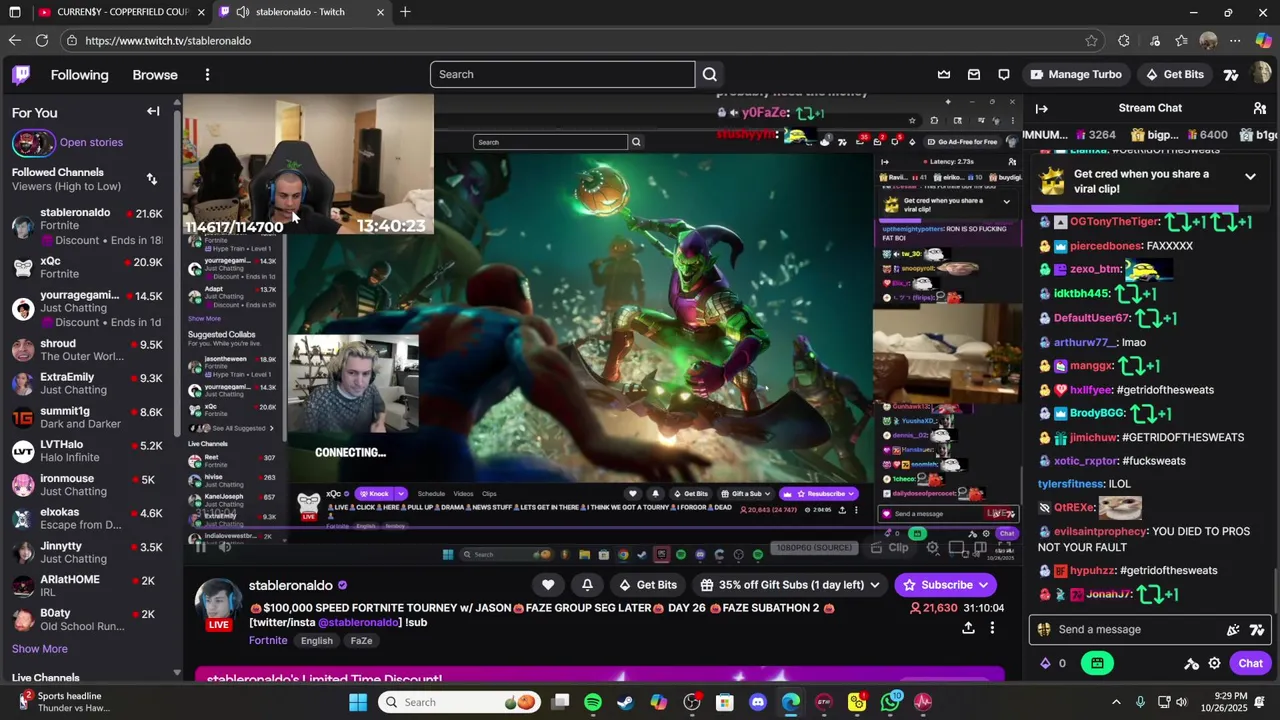1280x720 pixels.
Task: Open the chat celebration party icon
Action: point(1233,630)
